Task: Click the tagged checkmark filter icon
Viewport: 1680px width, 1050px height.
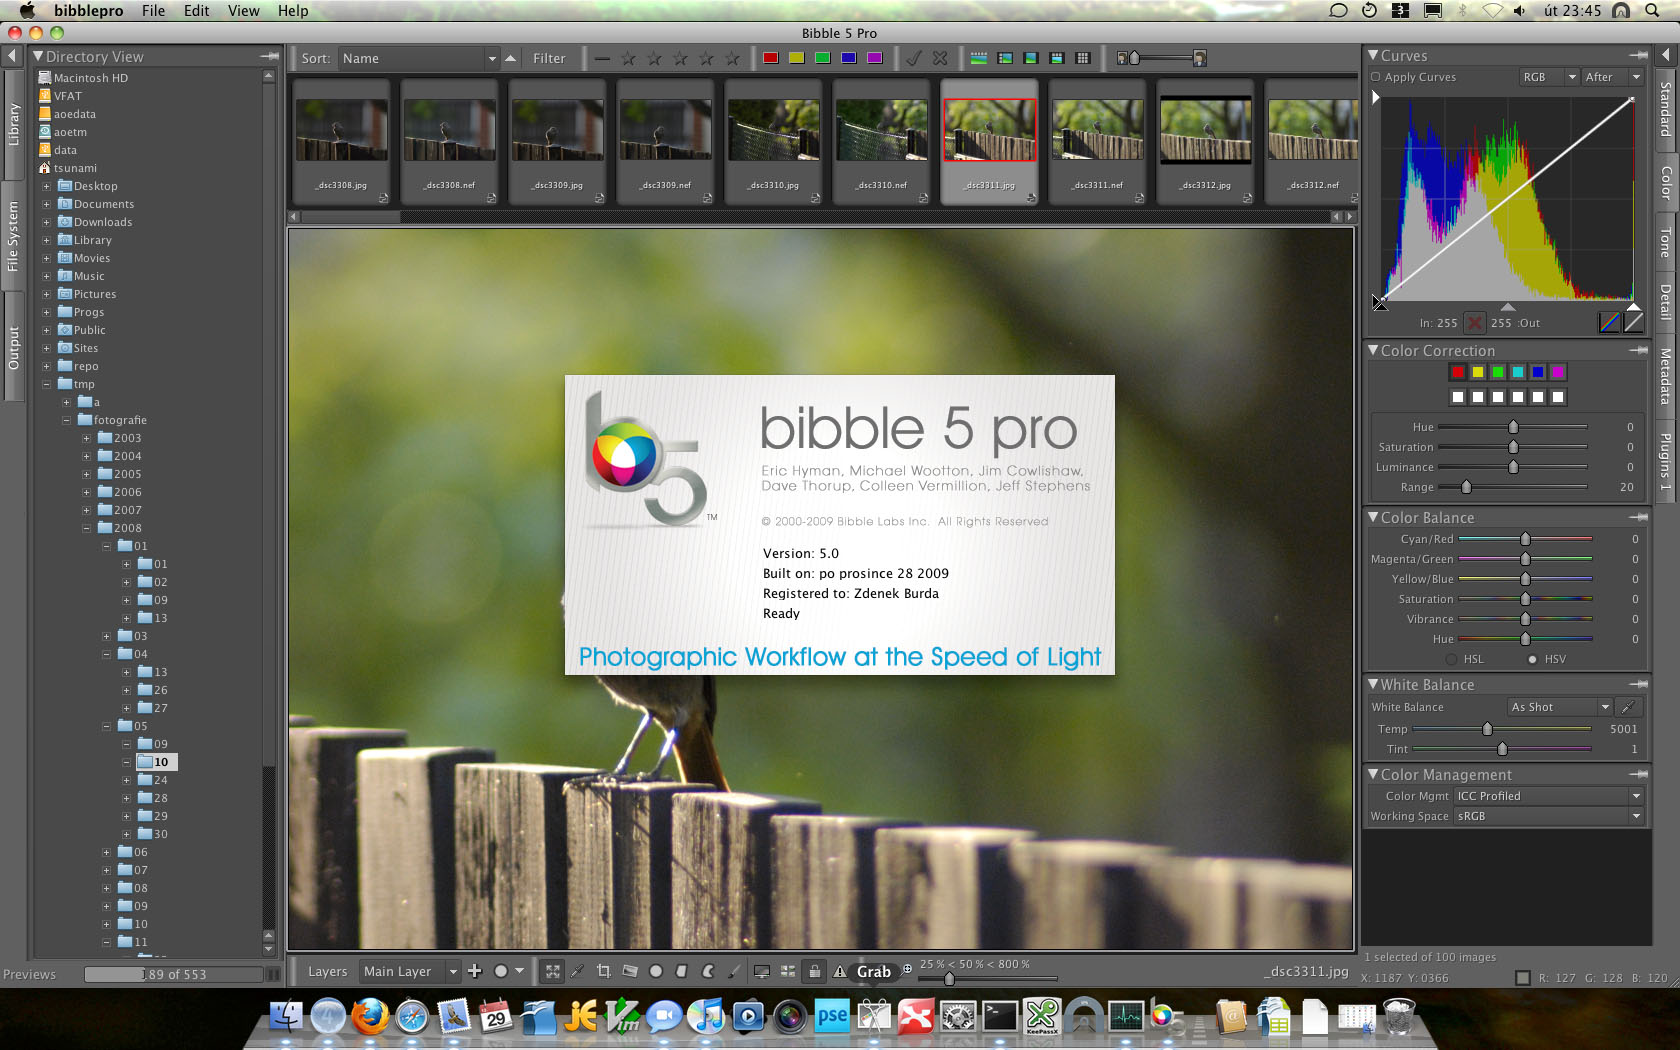Action: pos(914,58)
